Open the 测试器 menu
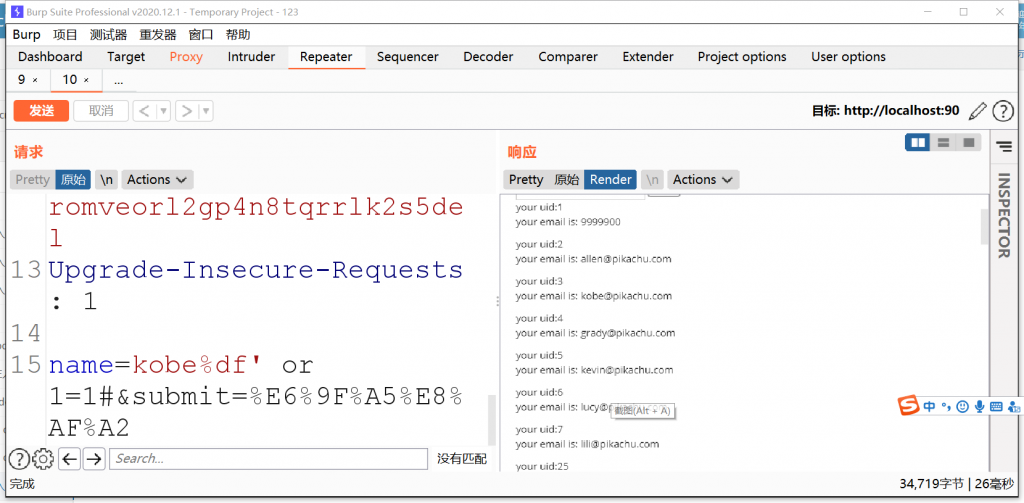1024x503 pixels. (x=108, y=34)
